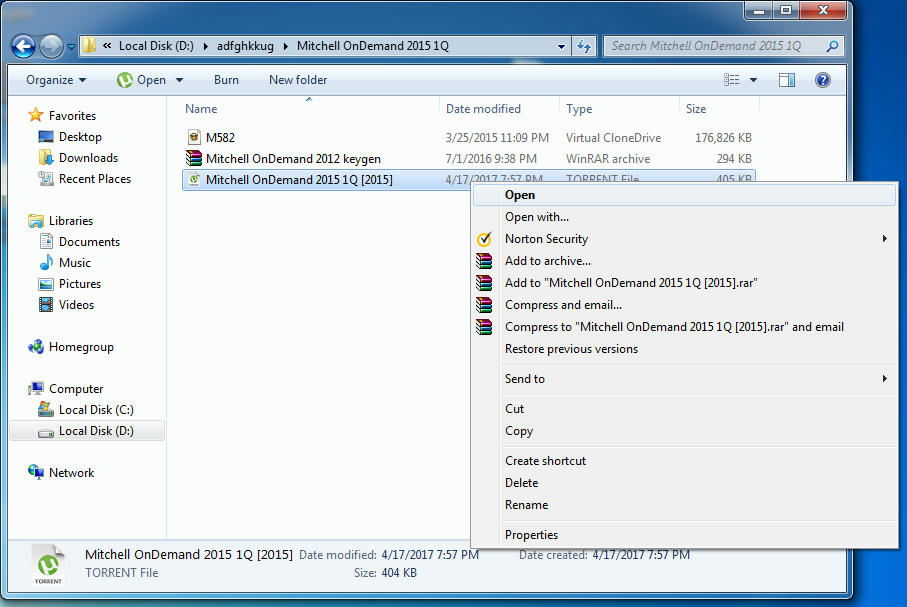The height and width of the screenshot is (607, 907).
Task: Click the search Mitchell OnDemand input field
Action: pyautogui.click(x=712, y=46)
